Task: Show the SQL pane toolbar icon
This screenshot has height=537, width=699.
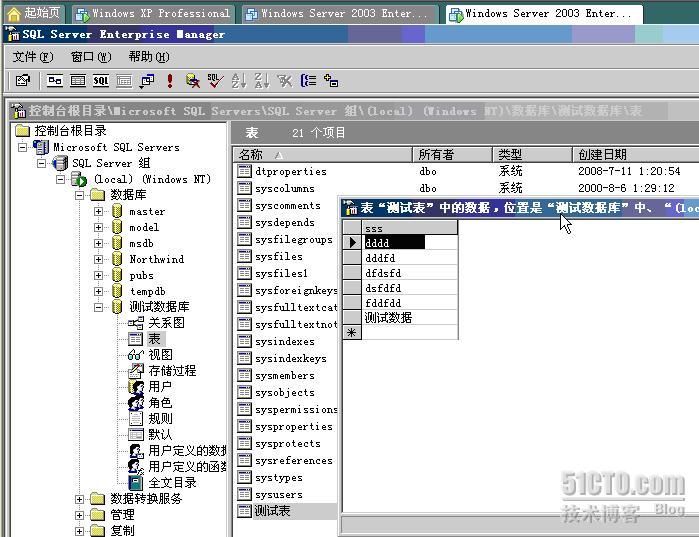Action: point(101,81)
